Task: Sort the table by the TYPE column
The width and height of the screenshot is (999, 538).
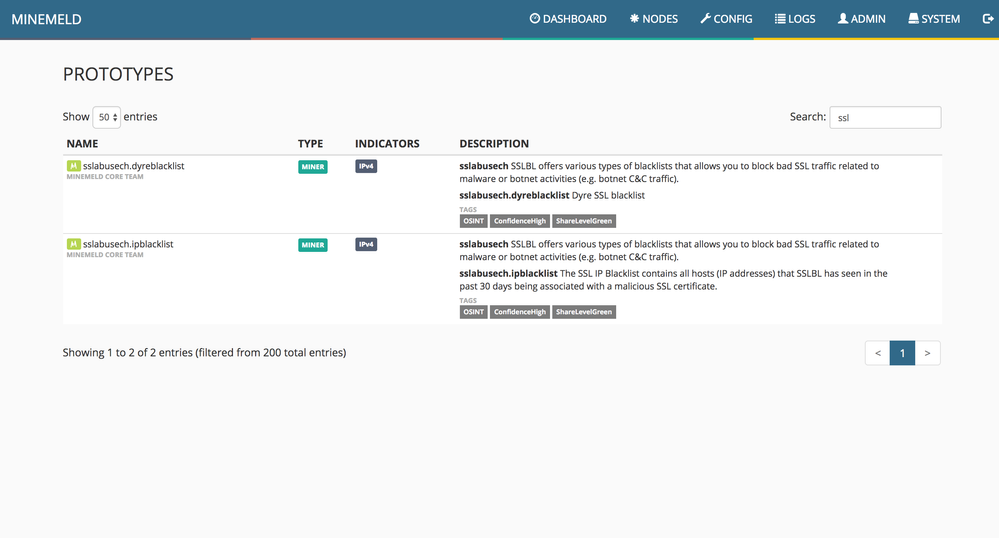Action: coord(310,144)
